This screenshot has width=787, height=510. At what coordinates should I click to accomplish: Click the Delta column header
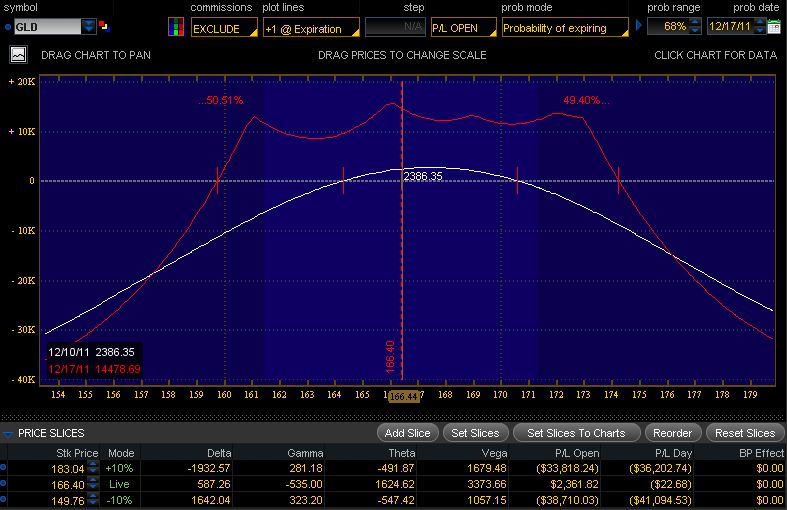[x=219, y=453]
